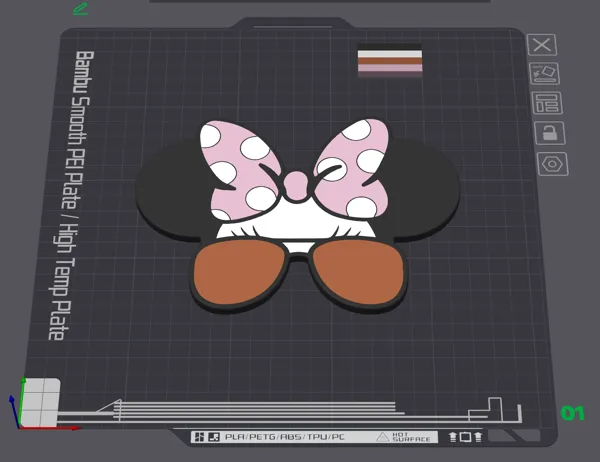Image resolution: width=600 pixels, height=462 pixels.
Task: Click the green pencil edit icon
Action: point(80,9)
